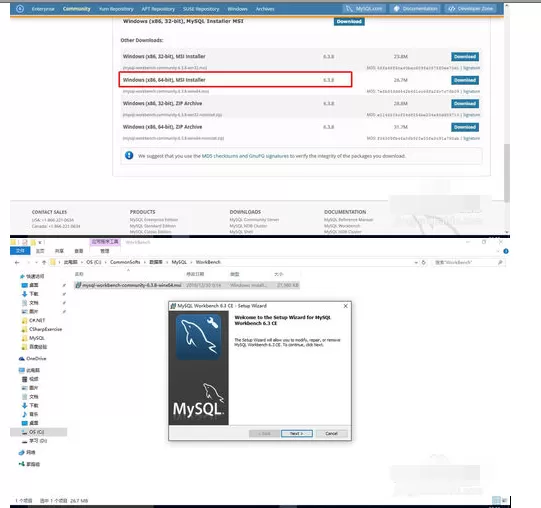Click the Developer Zone button in header
Screen dimensions: 541x508
(471, 9)
